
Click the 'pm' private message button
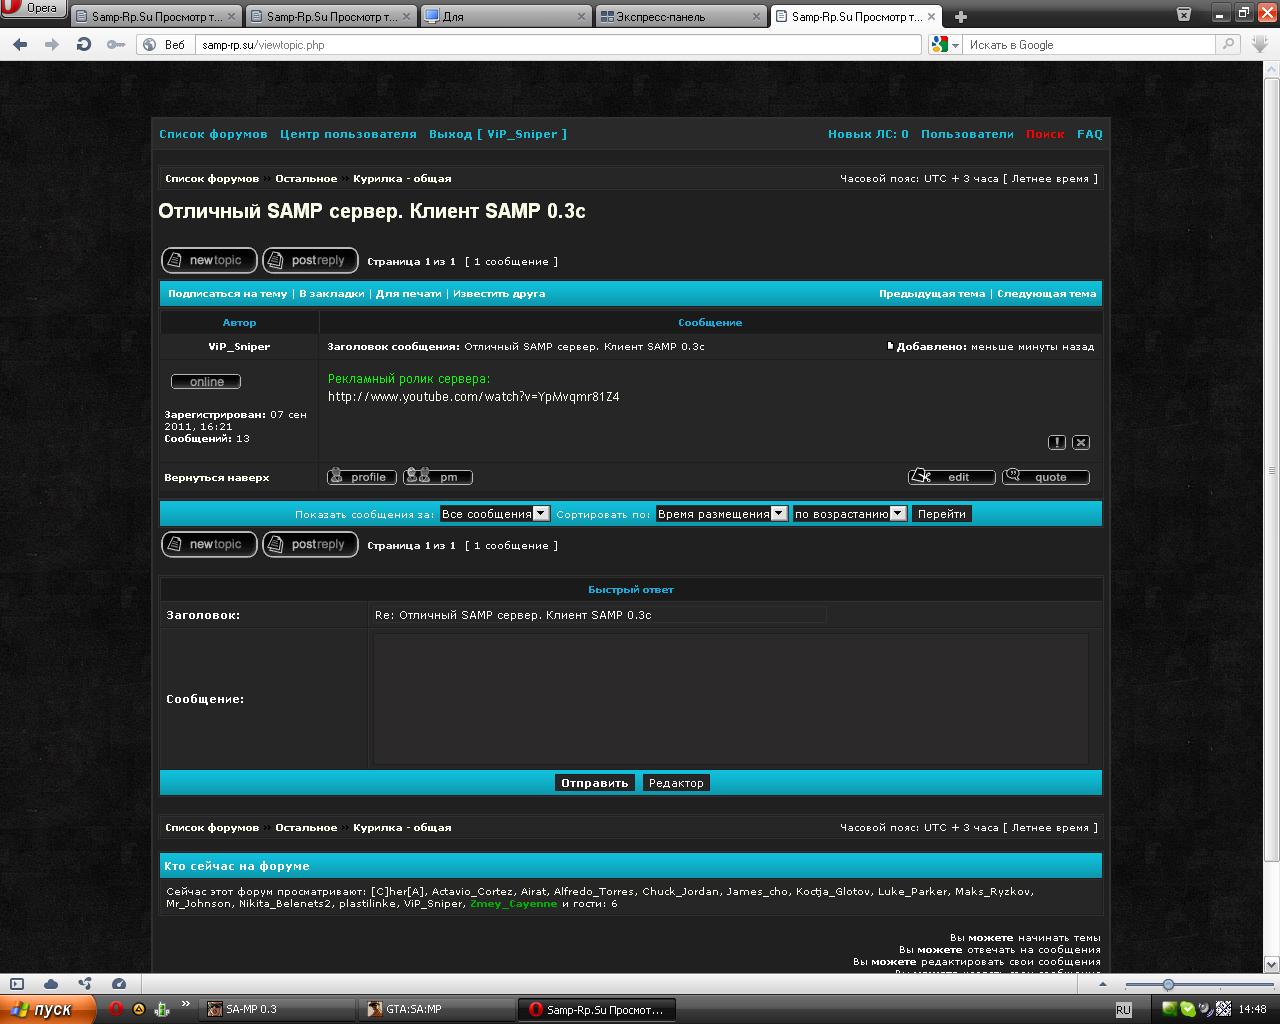coord(438,477)
